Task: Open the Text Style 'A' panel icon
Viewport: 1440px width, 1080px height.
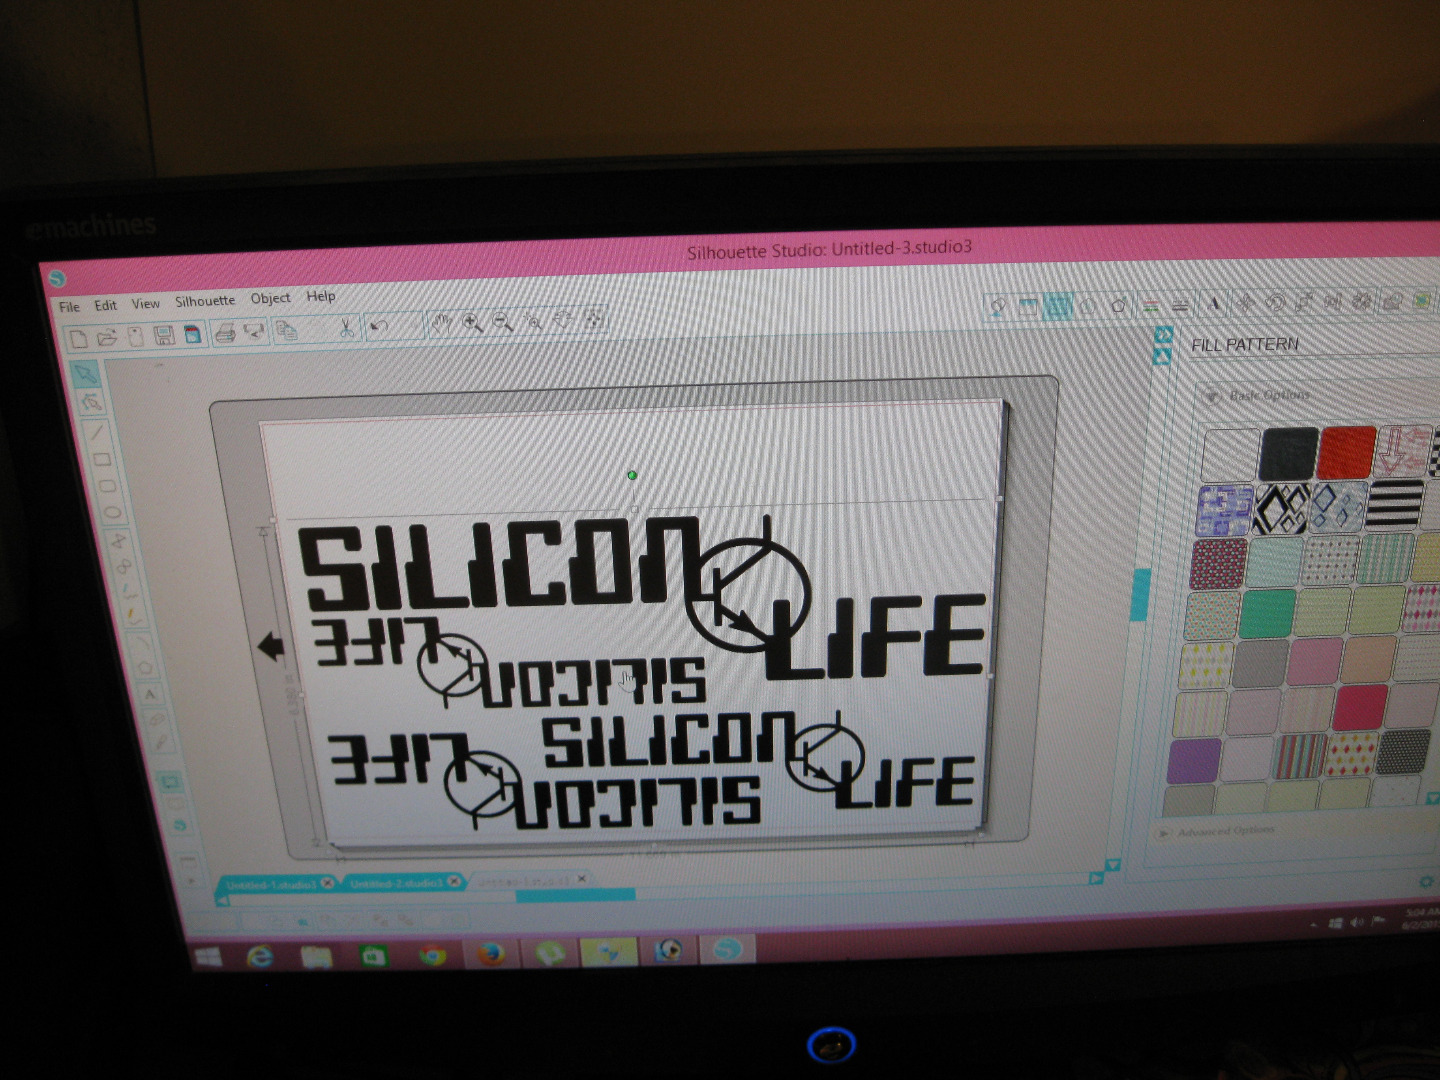Action: (1214, 304)
